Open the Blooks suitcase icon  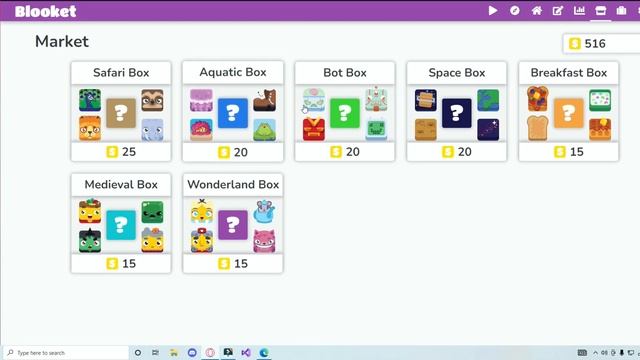(x=621, y=11)
